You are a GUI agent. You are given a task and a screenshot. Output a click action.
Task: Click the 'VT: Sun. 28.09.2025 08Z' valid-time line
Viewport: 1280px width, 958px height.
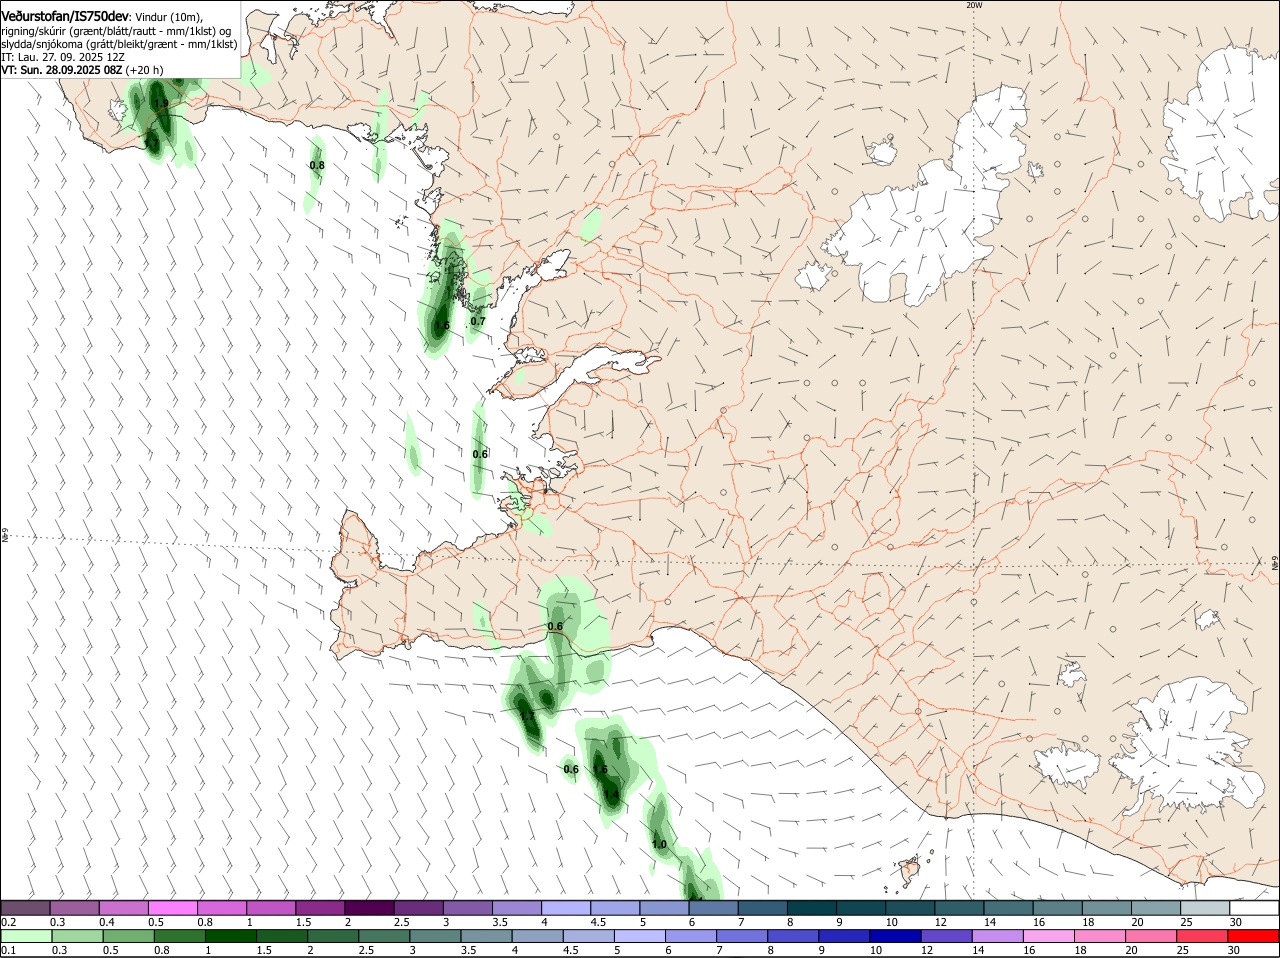[x=62, y=70]
